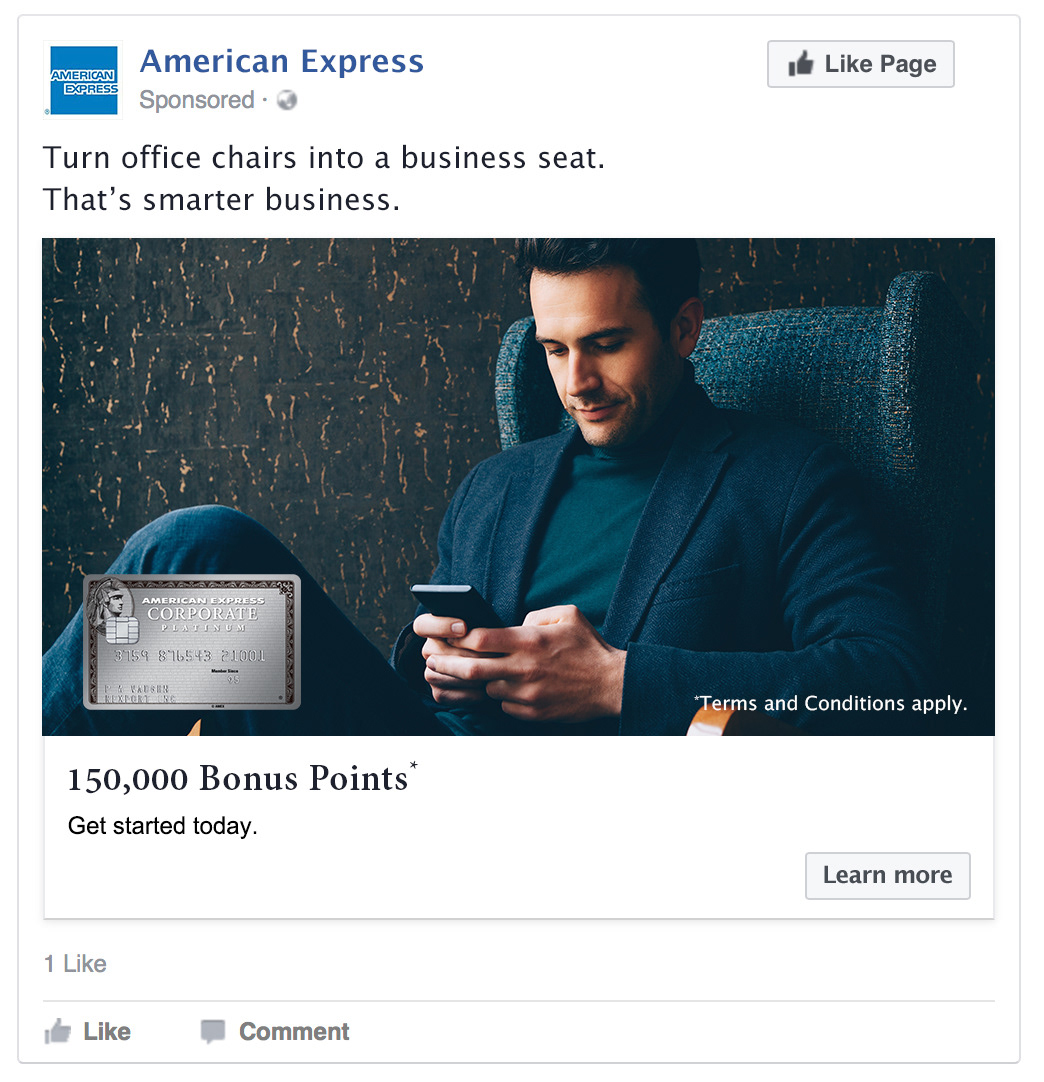Click the 'That's smarter business.' caption line
Screen dimensions: 1044x1082
point(221,199)
